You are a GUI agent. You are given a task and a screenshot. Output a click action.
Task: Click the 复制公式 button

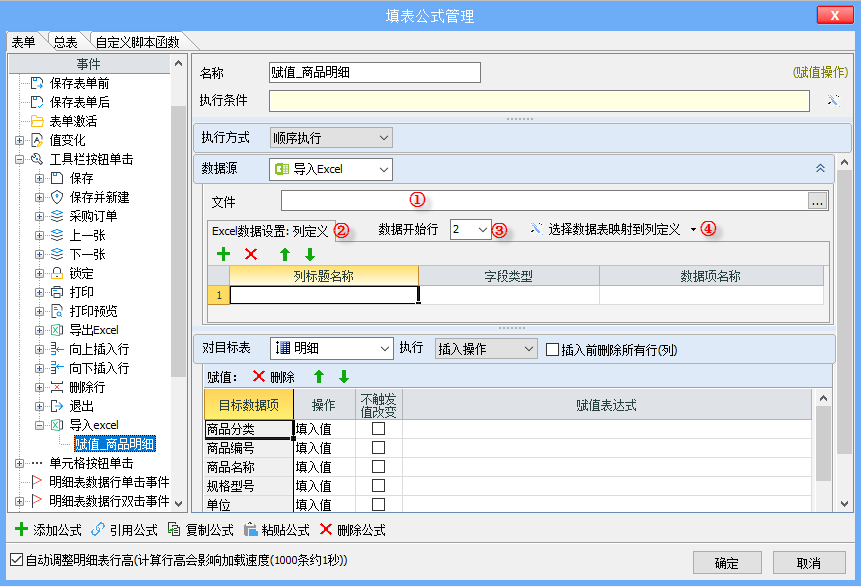[200, 530]
